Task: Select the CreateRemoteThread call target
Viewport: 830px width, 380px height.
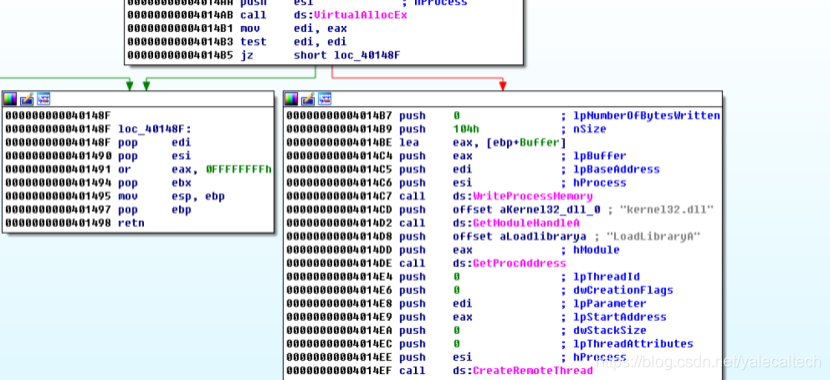Action: click(x=533, y=370)
